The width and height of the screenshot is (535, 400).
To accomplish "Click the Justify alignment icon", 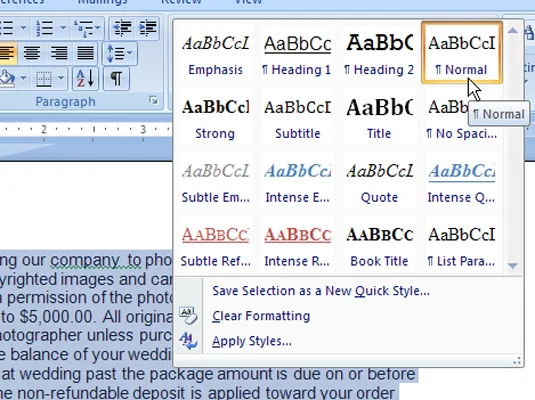I will 85,53.
